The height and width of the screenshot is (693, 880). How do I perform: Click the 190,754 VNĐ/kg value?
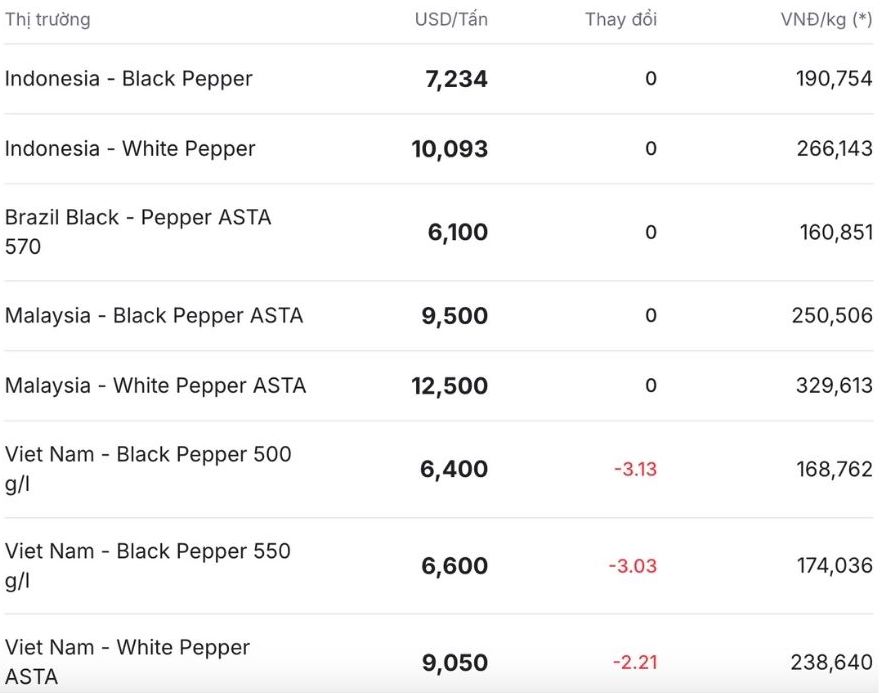[834, 79]
